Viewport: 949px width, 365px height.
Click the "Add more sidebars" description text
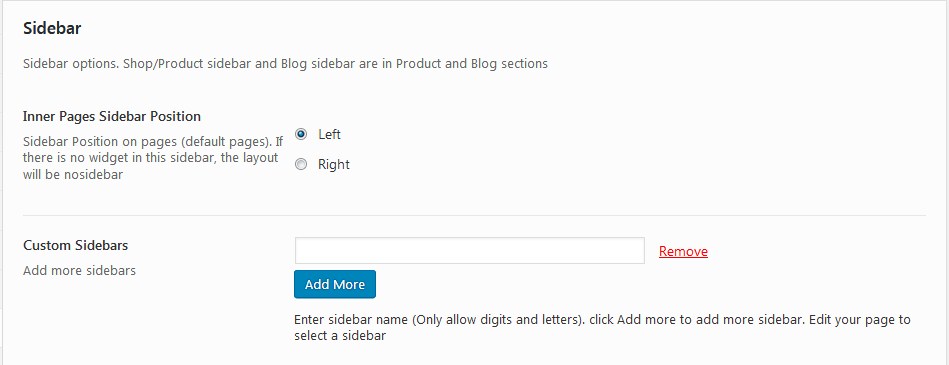click(79, 271)
